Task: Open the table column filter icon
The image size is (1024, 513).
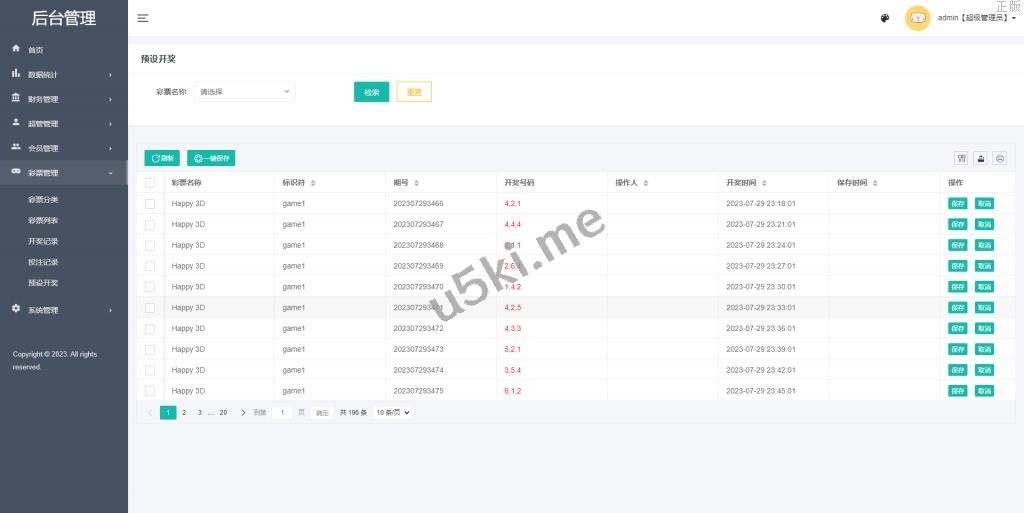Action: 961,158
